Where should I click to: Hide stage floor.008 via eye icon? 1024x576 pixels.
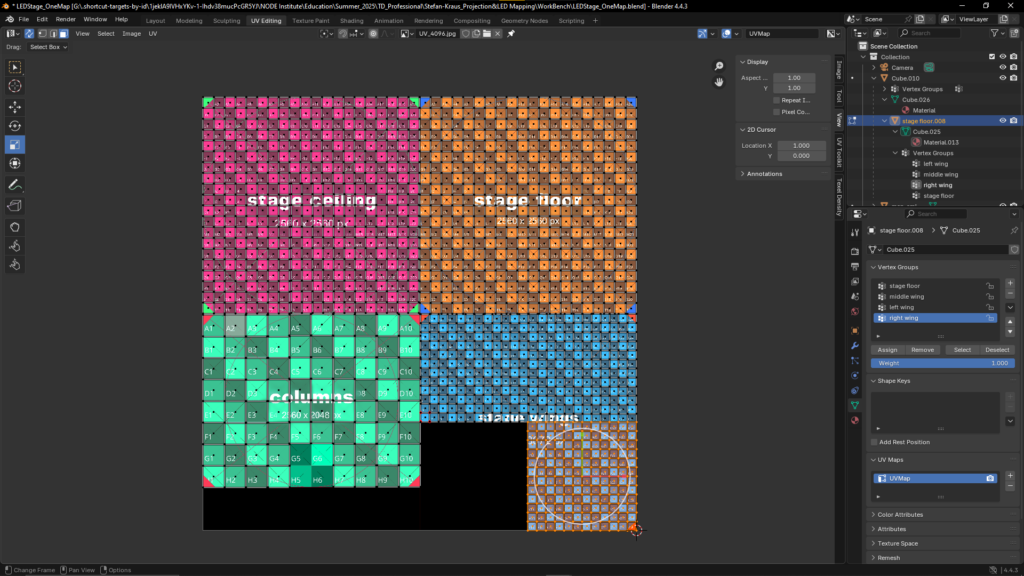tap(1002, 121)
